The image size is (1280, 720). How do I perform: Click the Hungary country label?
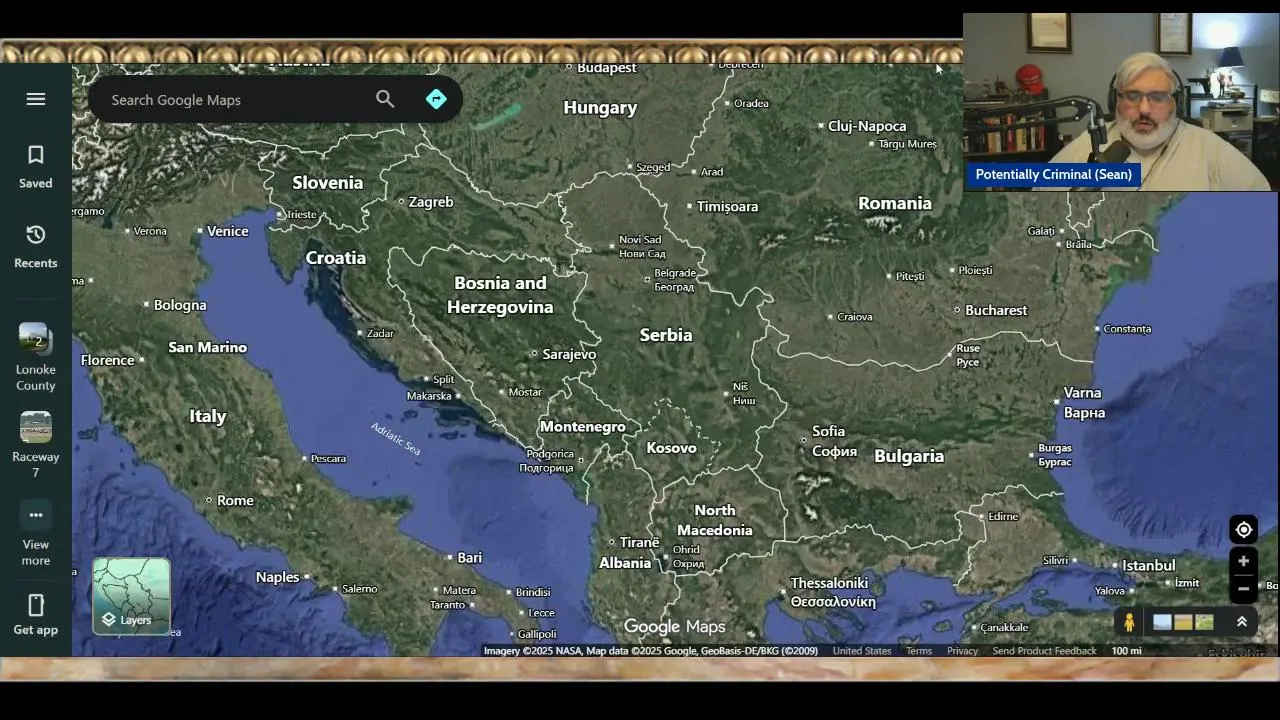[x=600, y=108]
